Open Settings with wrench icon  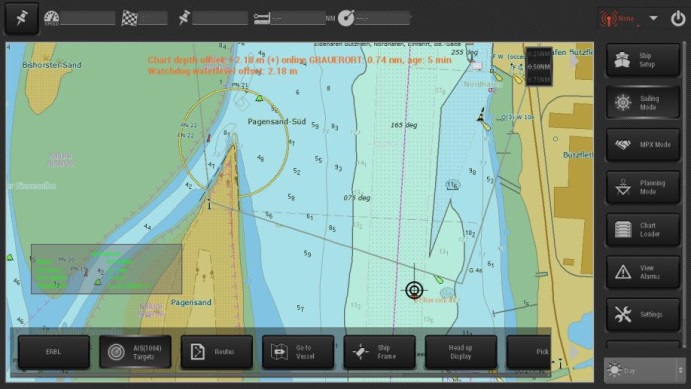[x=643, y=314]
